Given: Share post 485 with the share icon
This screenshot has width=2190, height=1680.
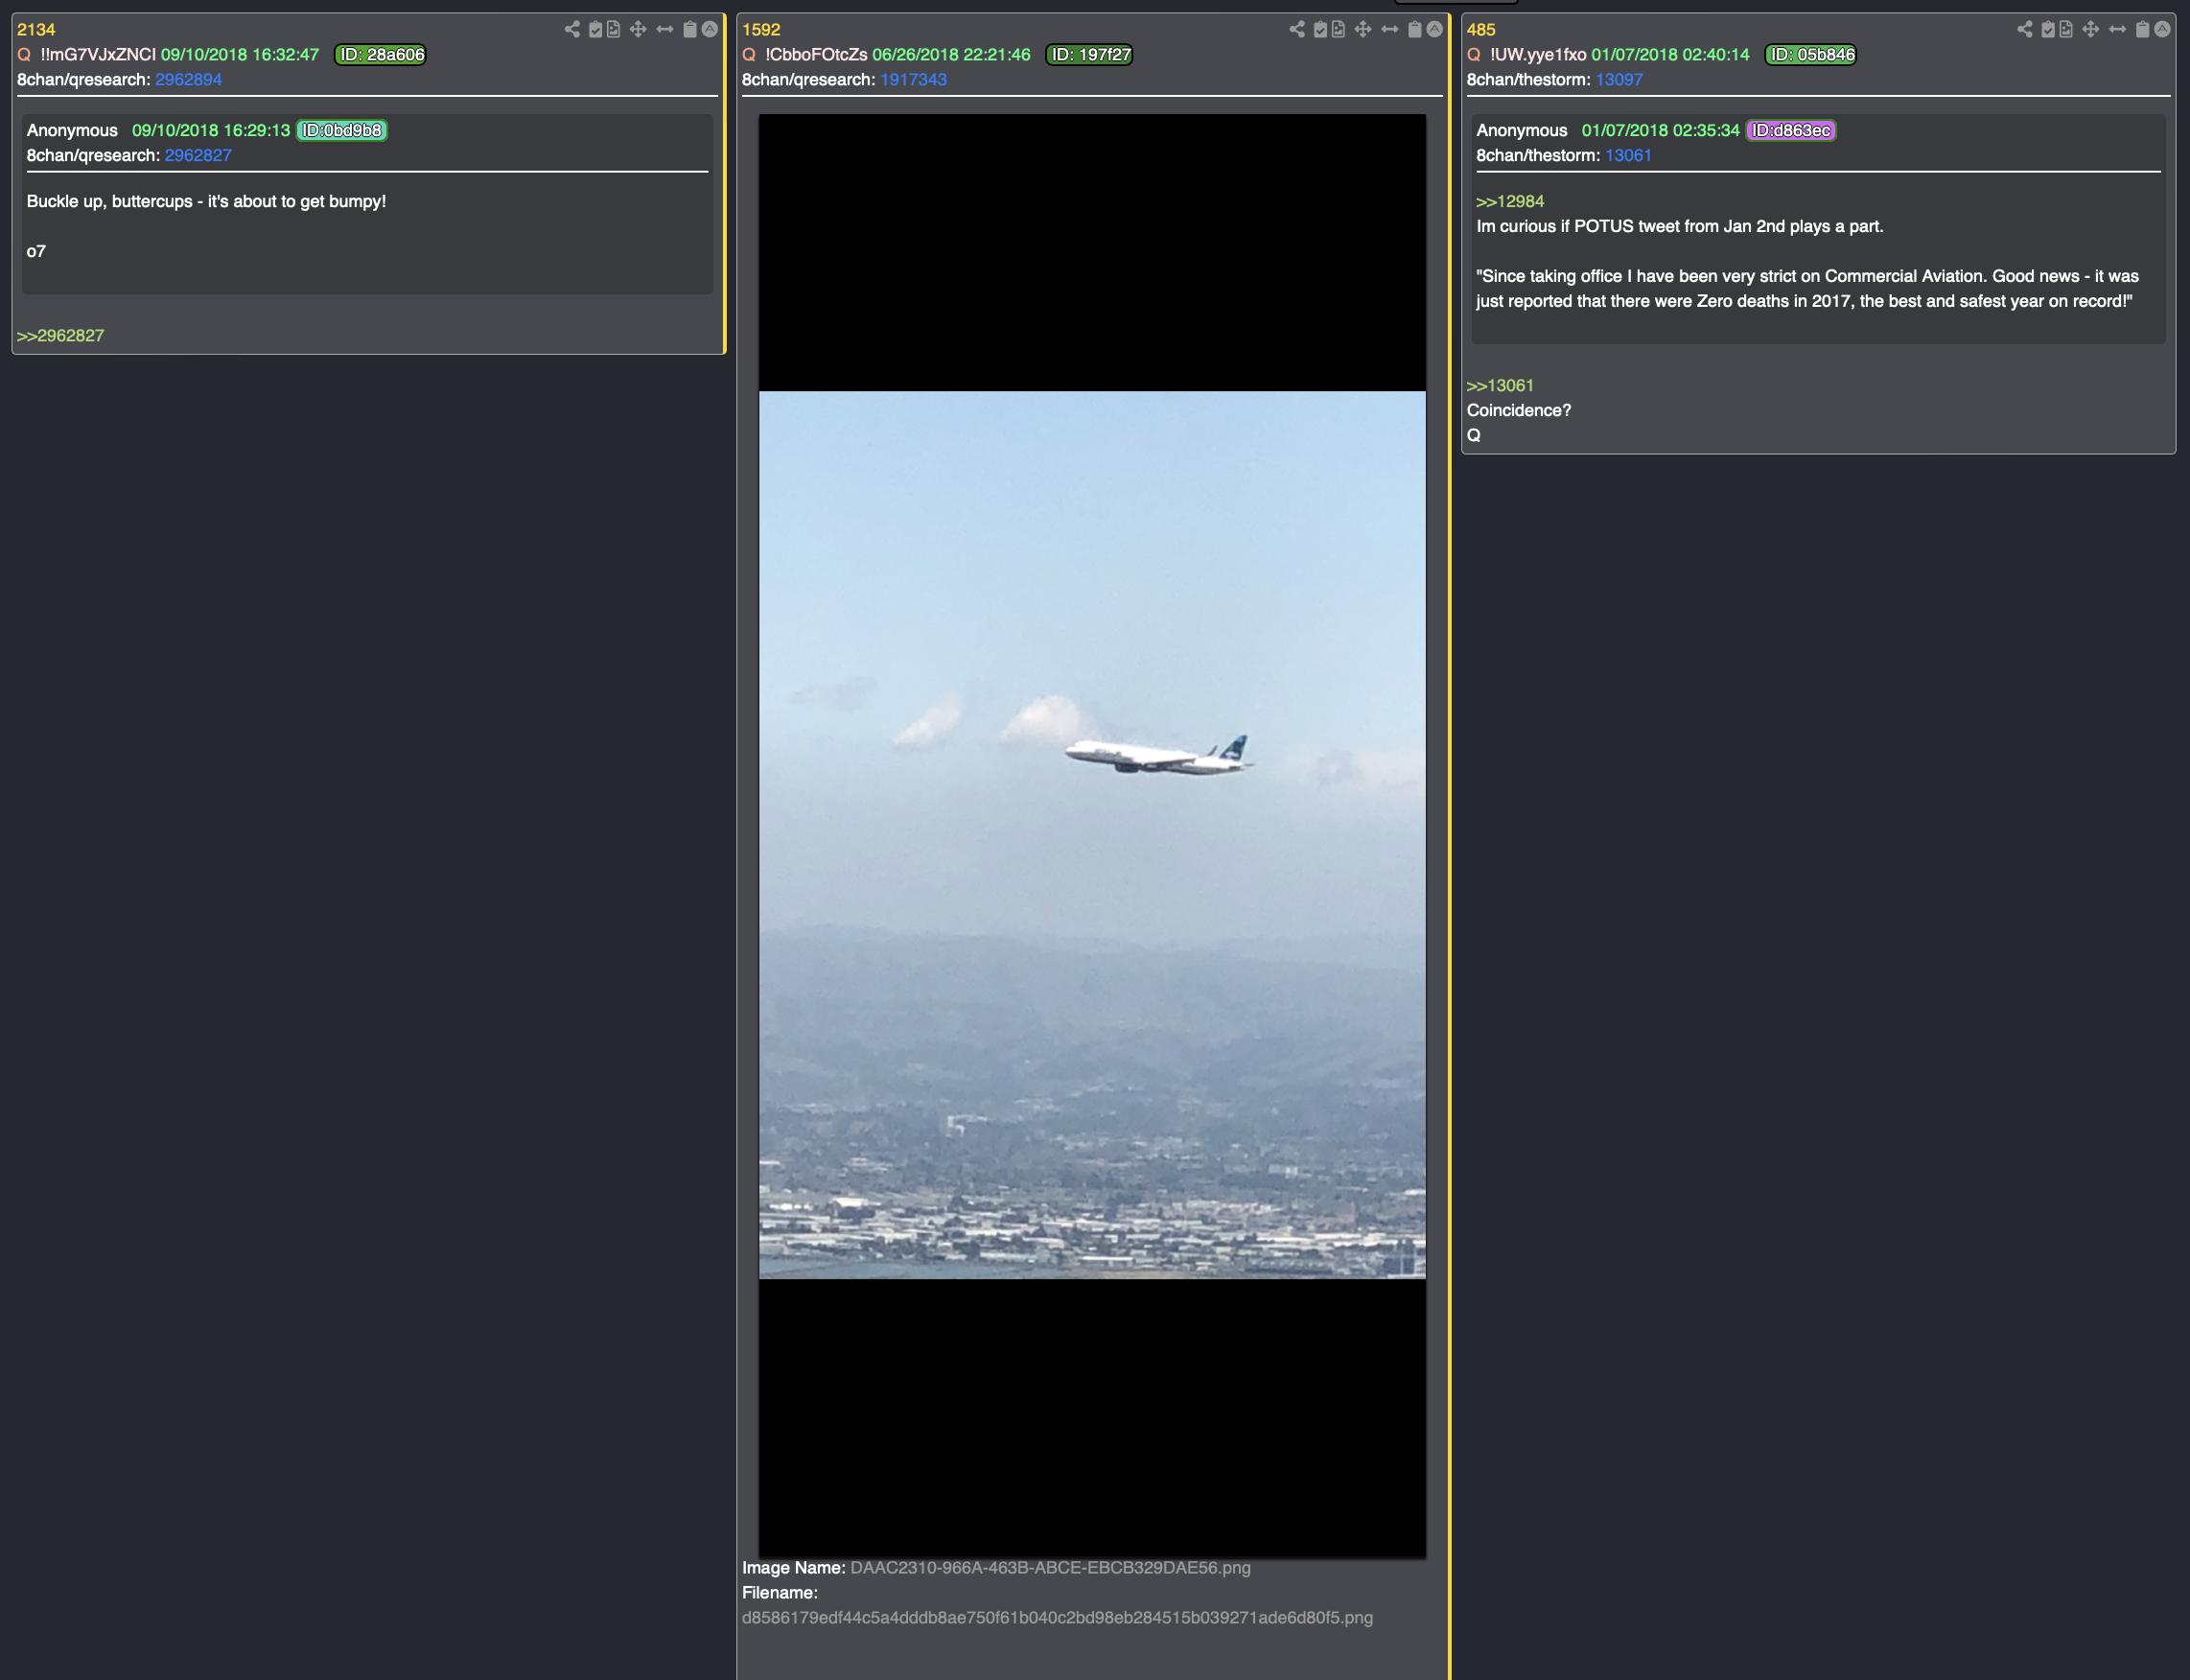Looking at the screenshot, I should pos(2025,29).
